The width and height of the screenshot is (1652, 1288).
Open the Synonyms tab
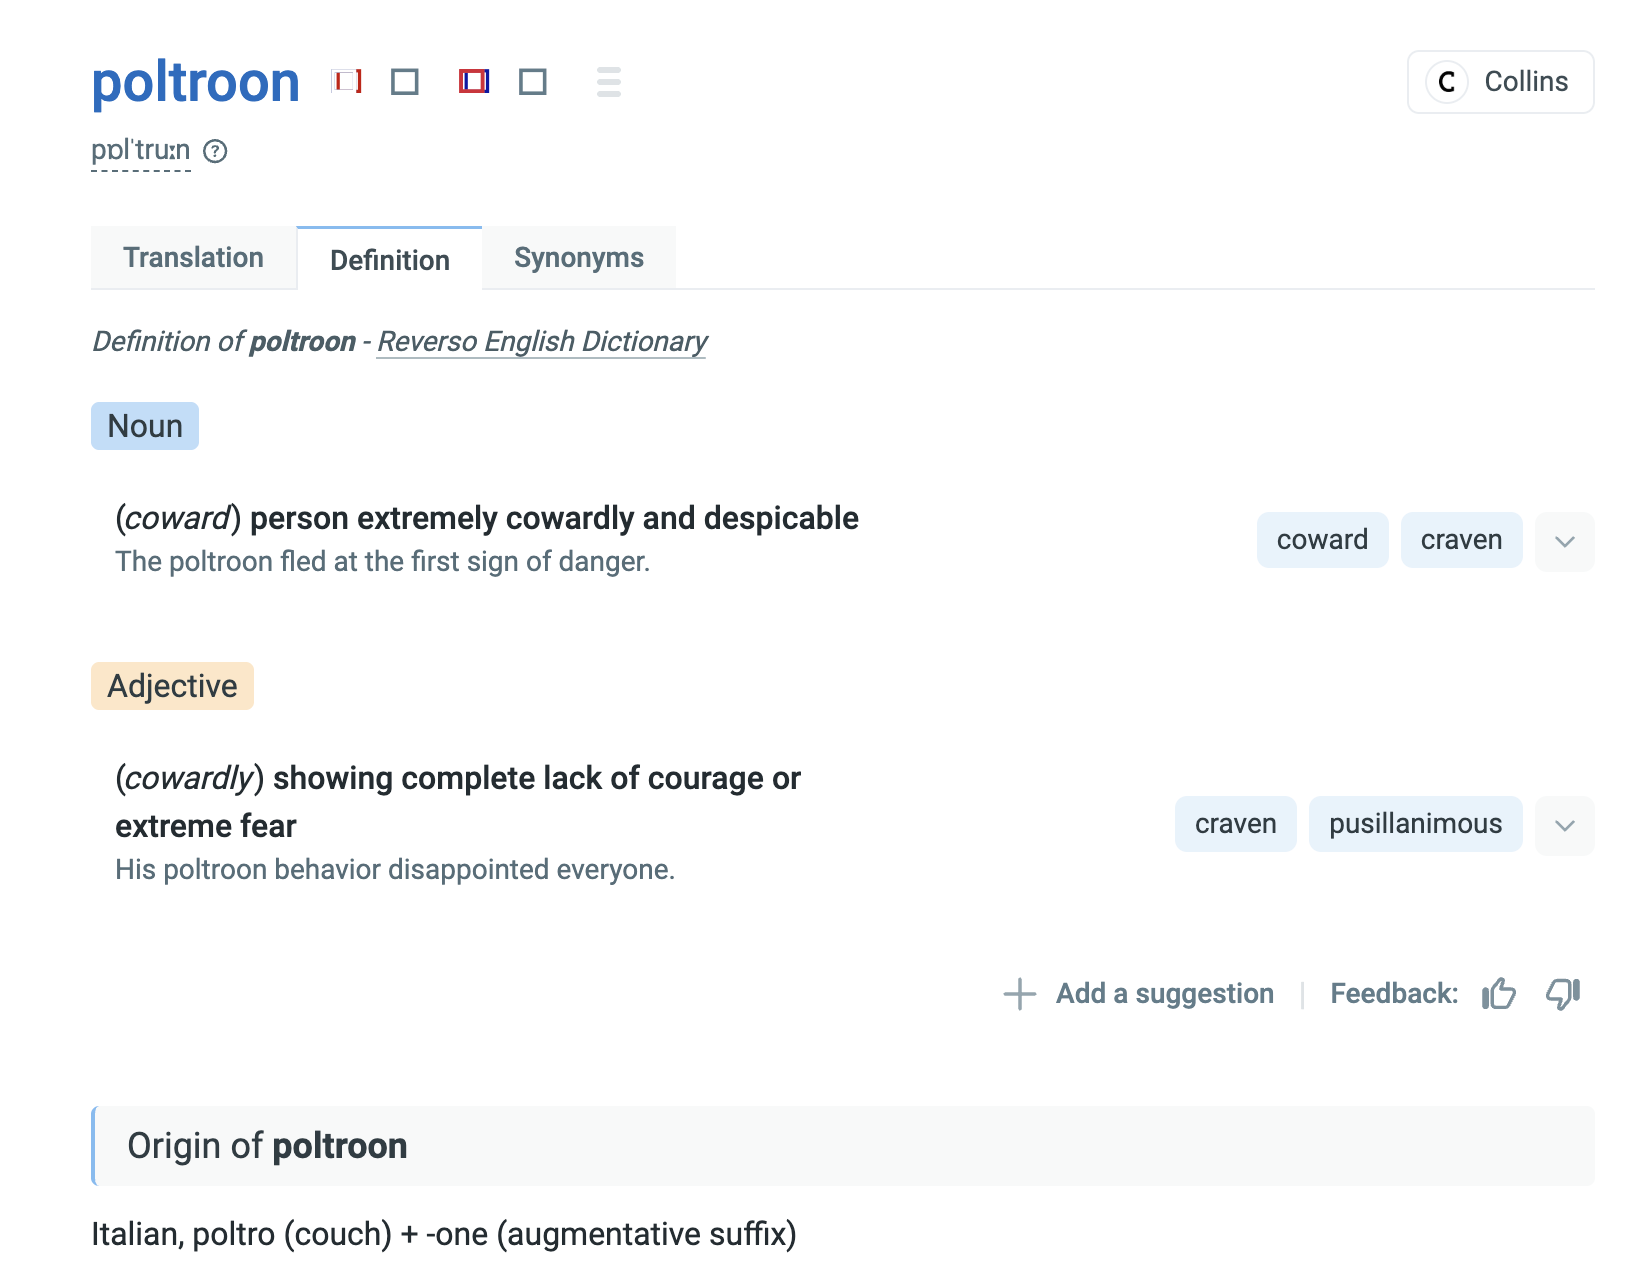click(578, 258)
